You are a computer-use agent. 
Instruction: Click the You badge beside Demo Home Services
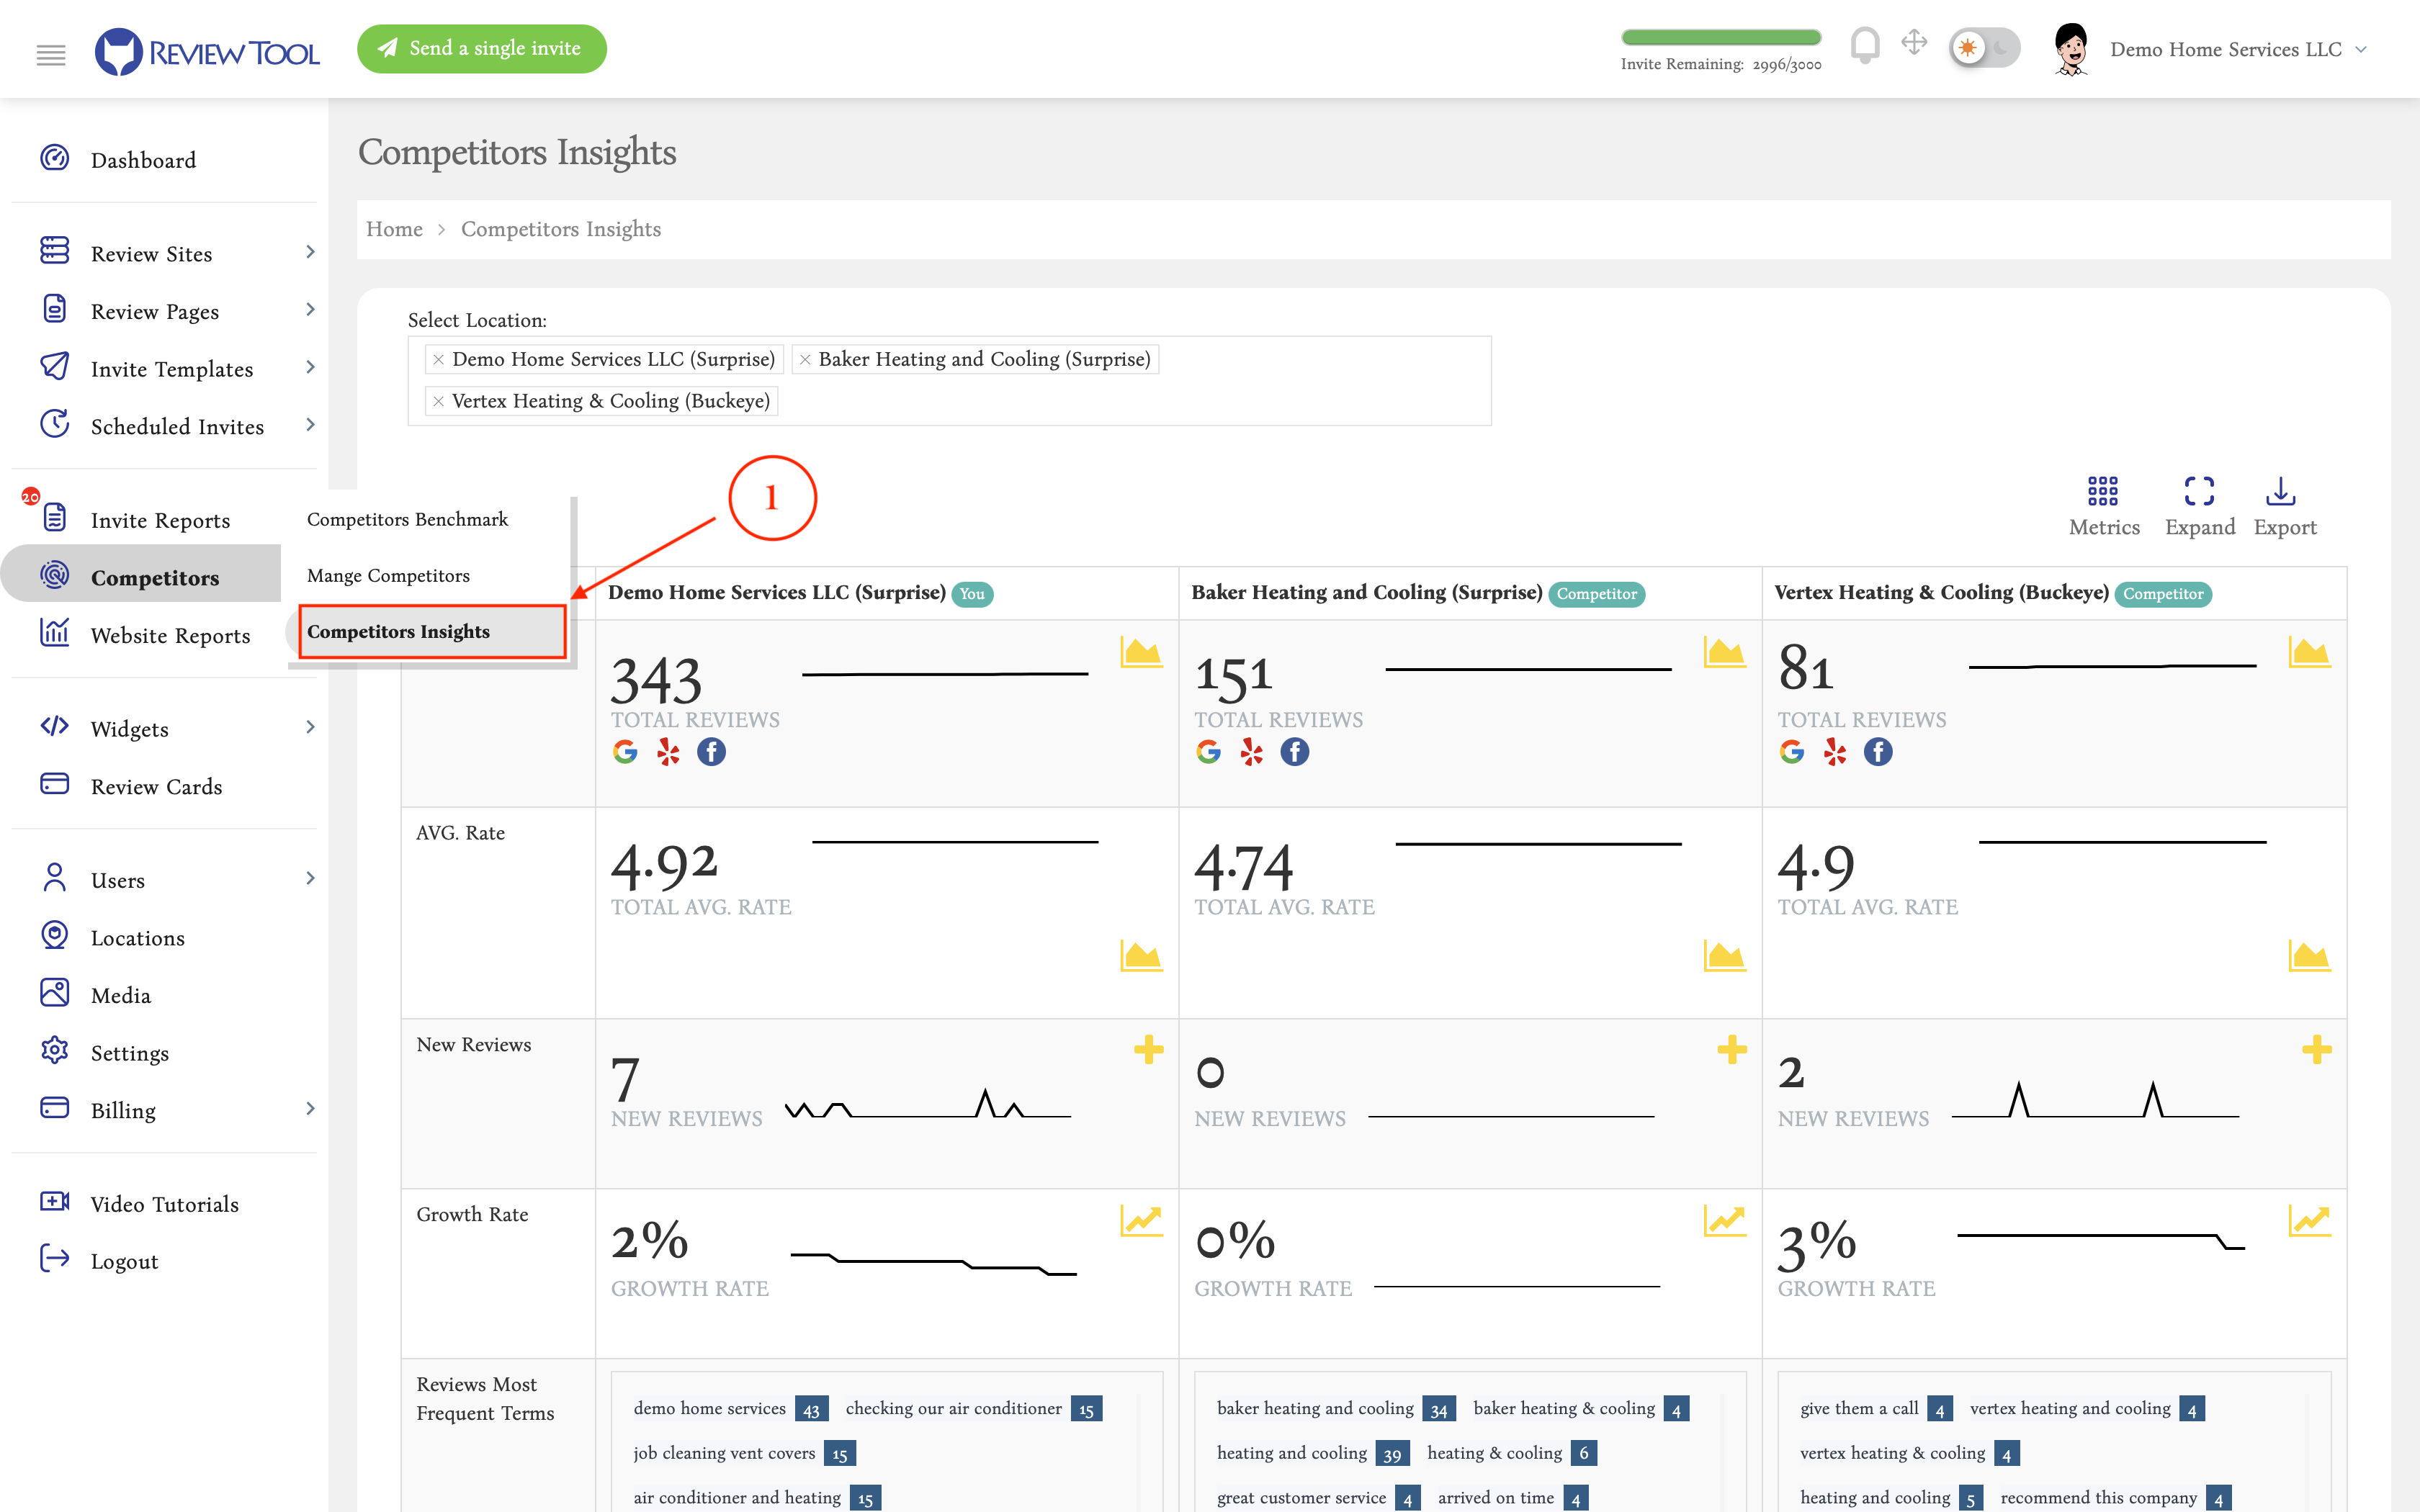(972, 594)
